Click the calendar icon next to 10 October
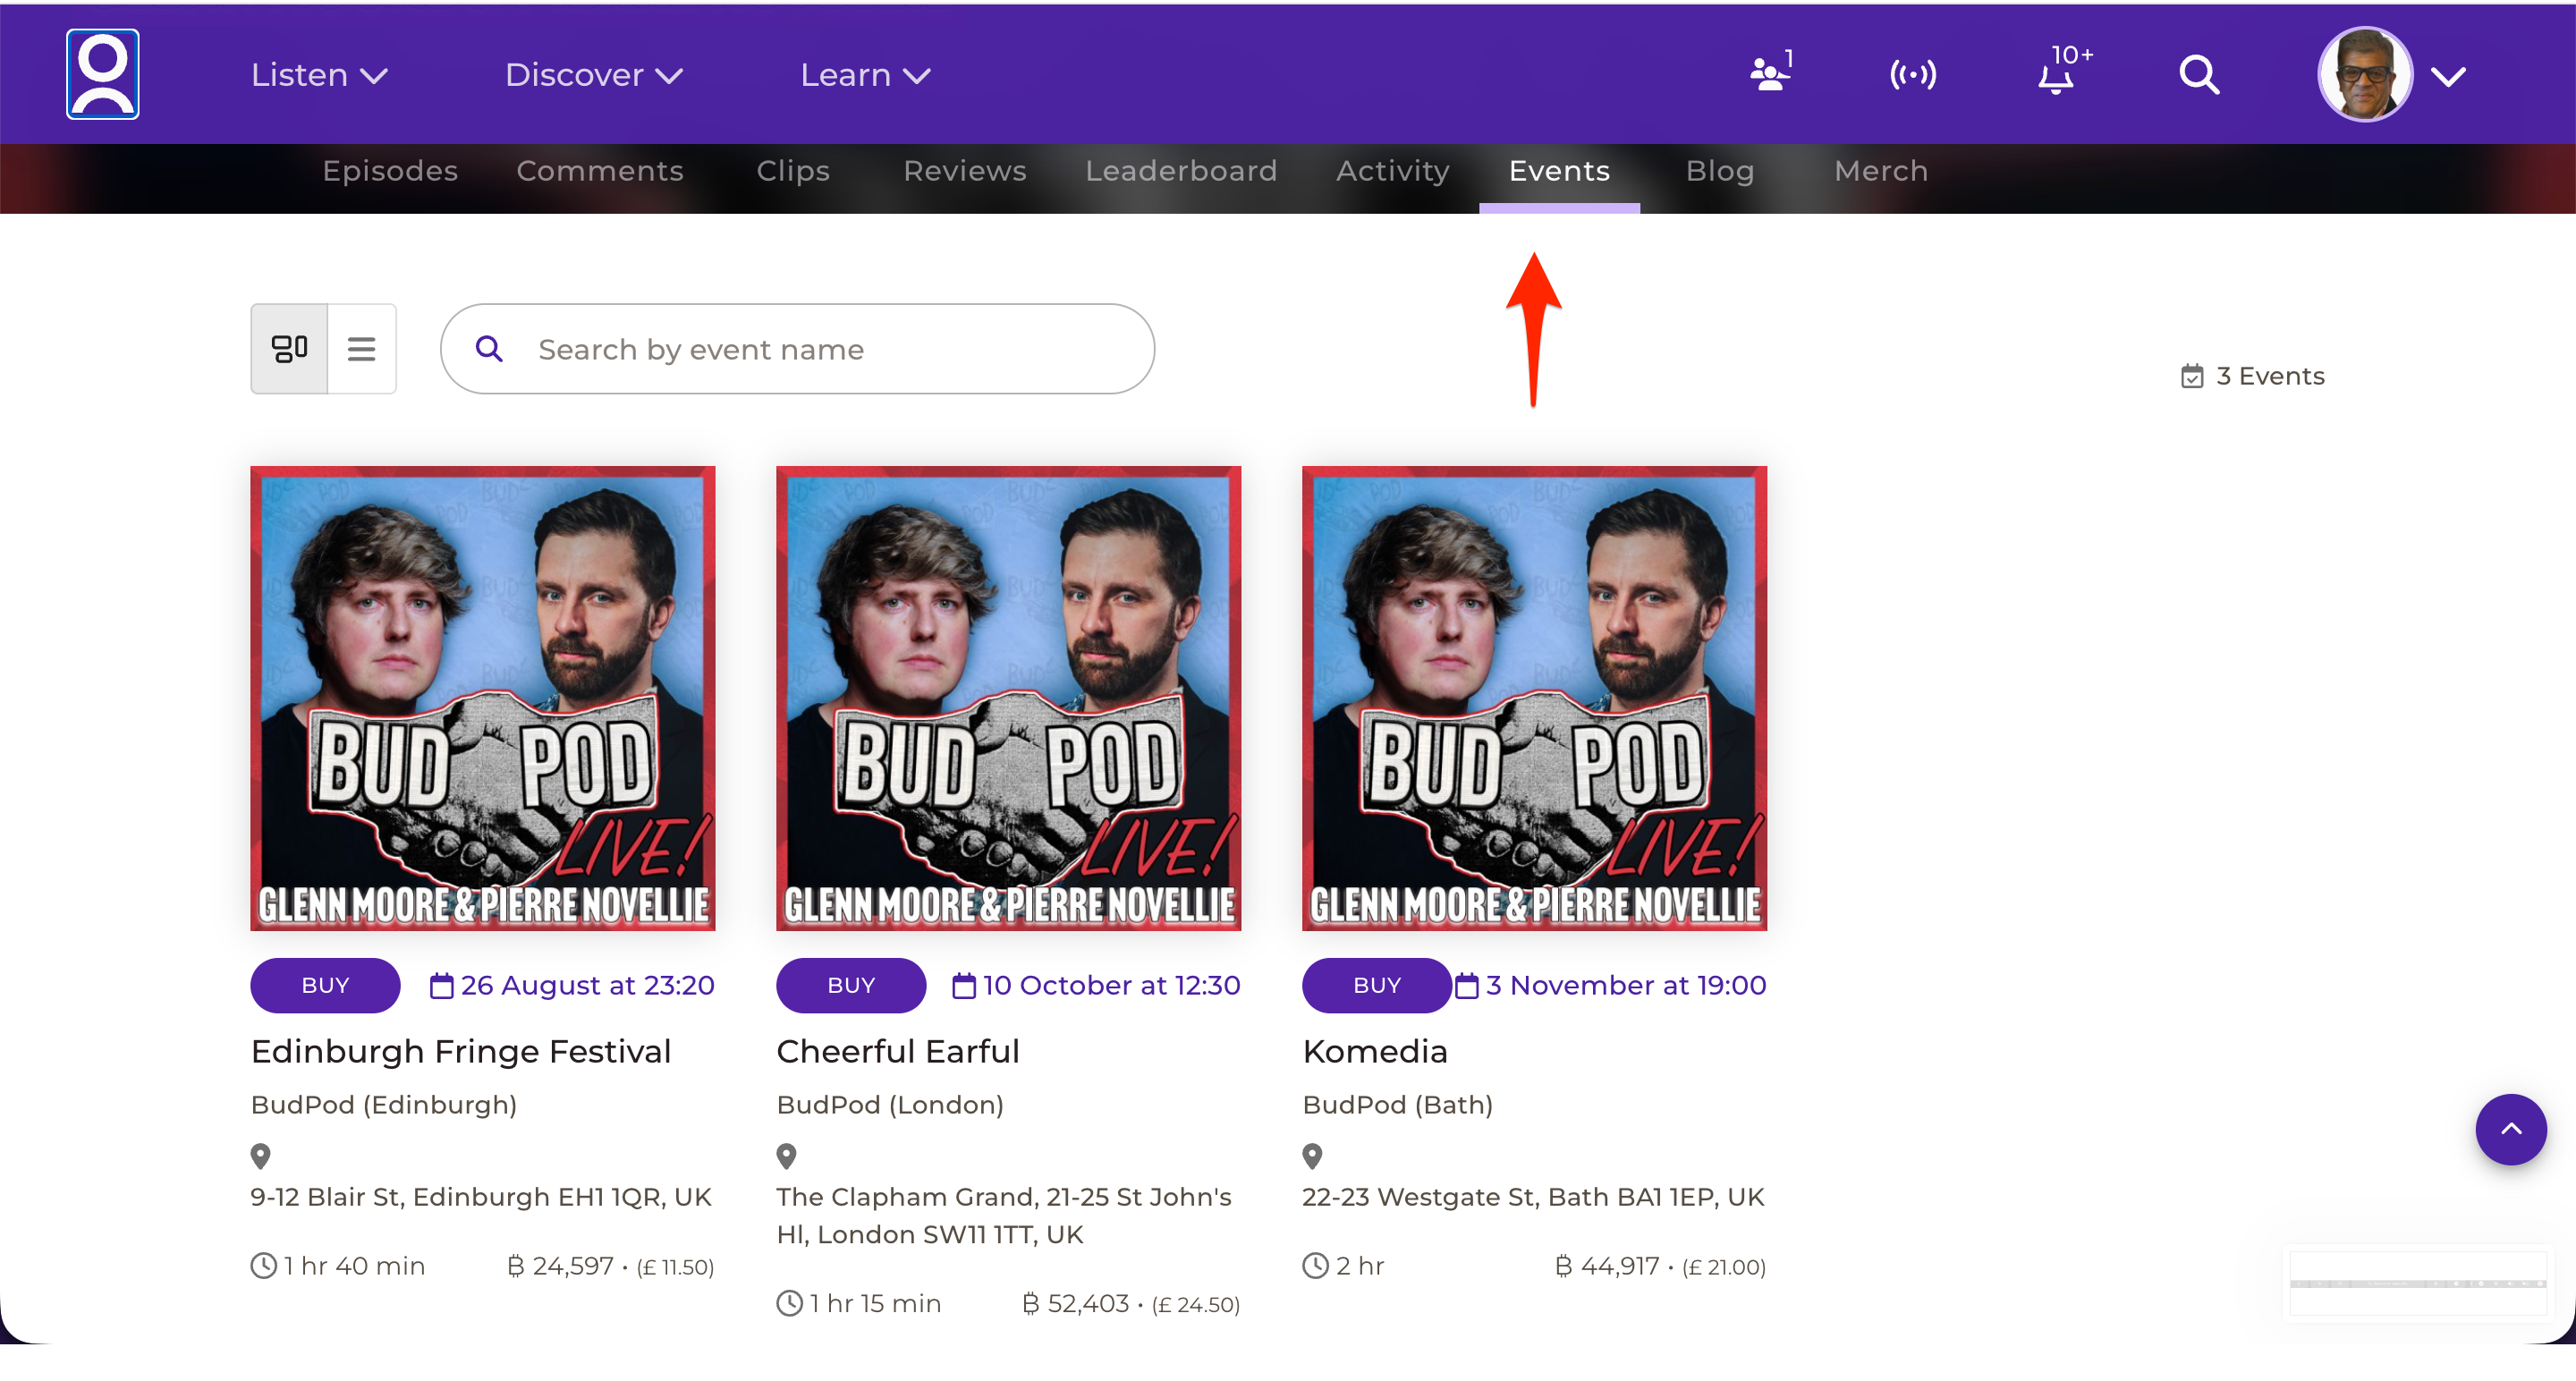 coord(964,986)
